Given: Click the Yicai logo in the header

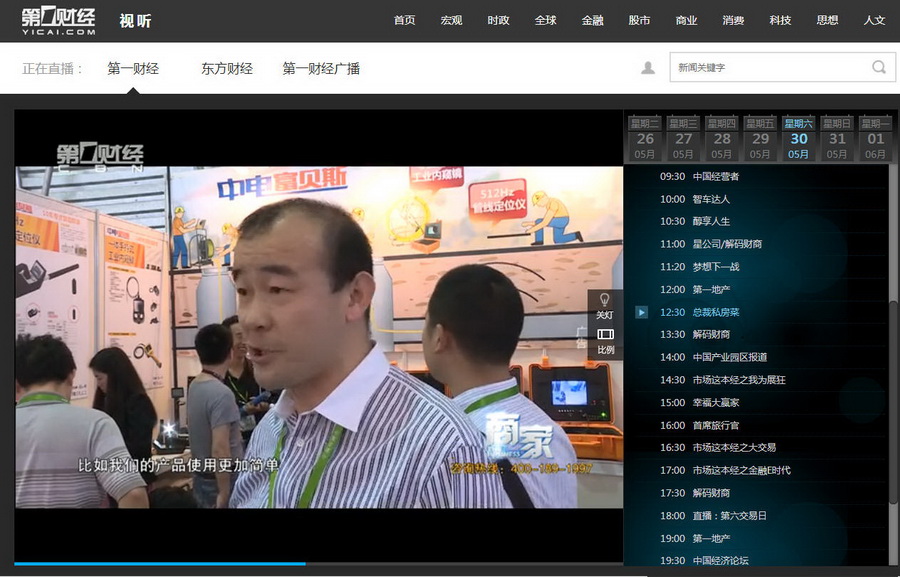Looking at the screenshot, I should tap(59, 21).
